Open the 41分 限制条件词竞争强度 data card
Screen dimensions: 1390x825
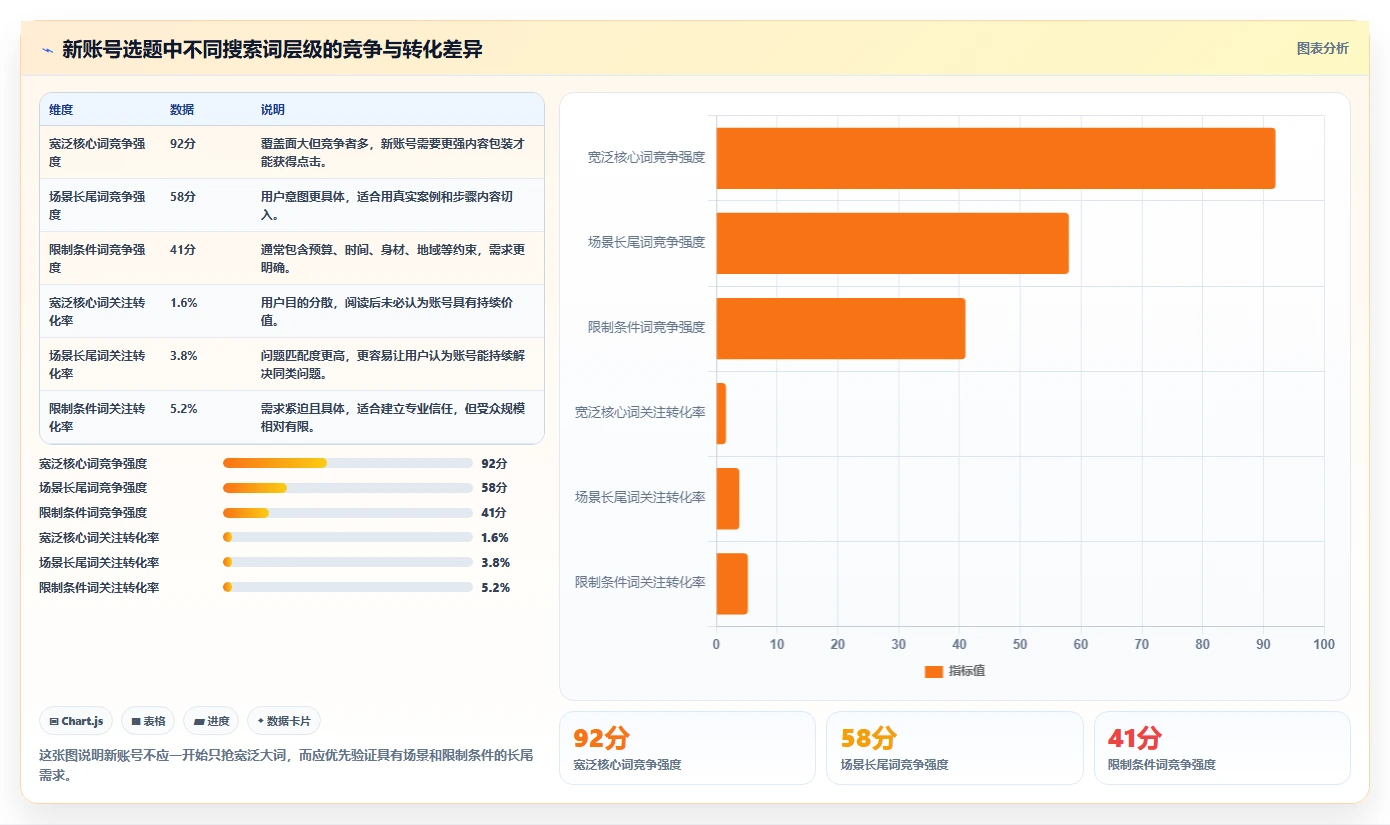1222,748
